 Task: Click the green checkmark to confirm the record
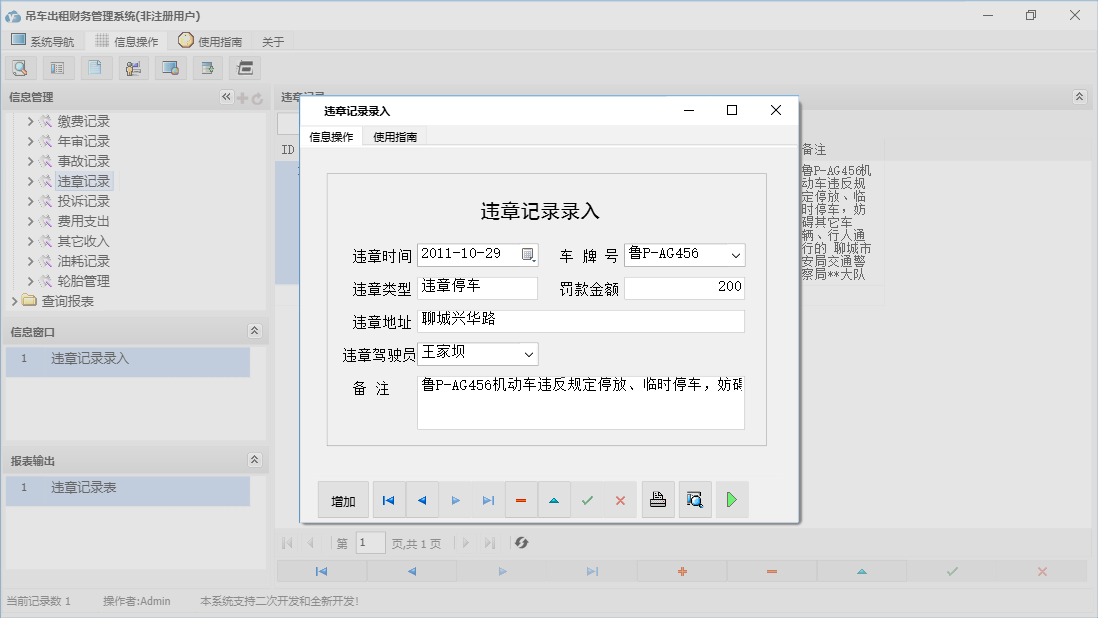tap(588, 499)
